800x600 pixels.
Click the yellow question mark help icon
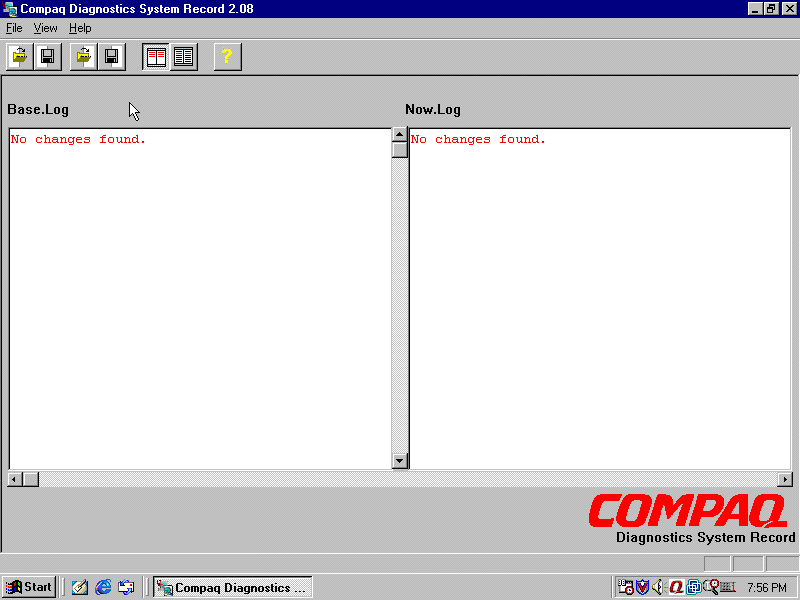[x=228, y=56]
